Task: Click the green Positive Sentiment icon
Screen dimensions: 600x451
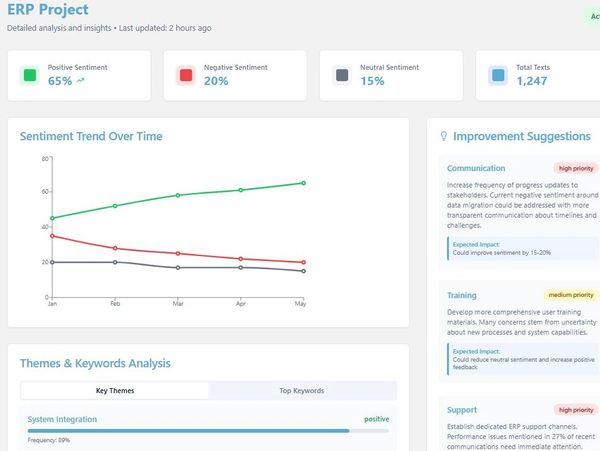Action: point(30,75)
